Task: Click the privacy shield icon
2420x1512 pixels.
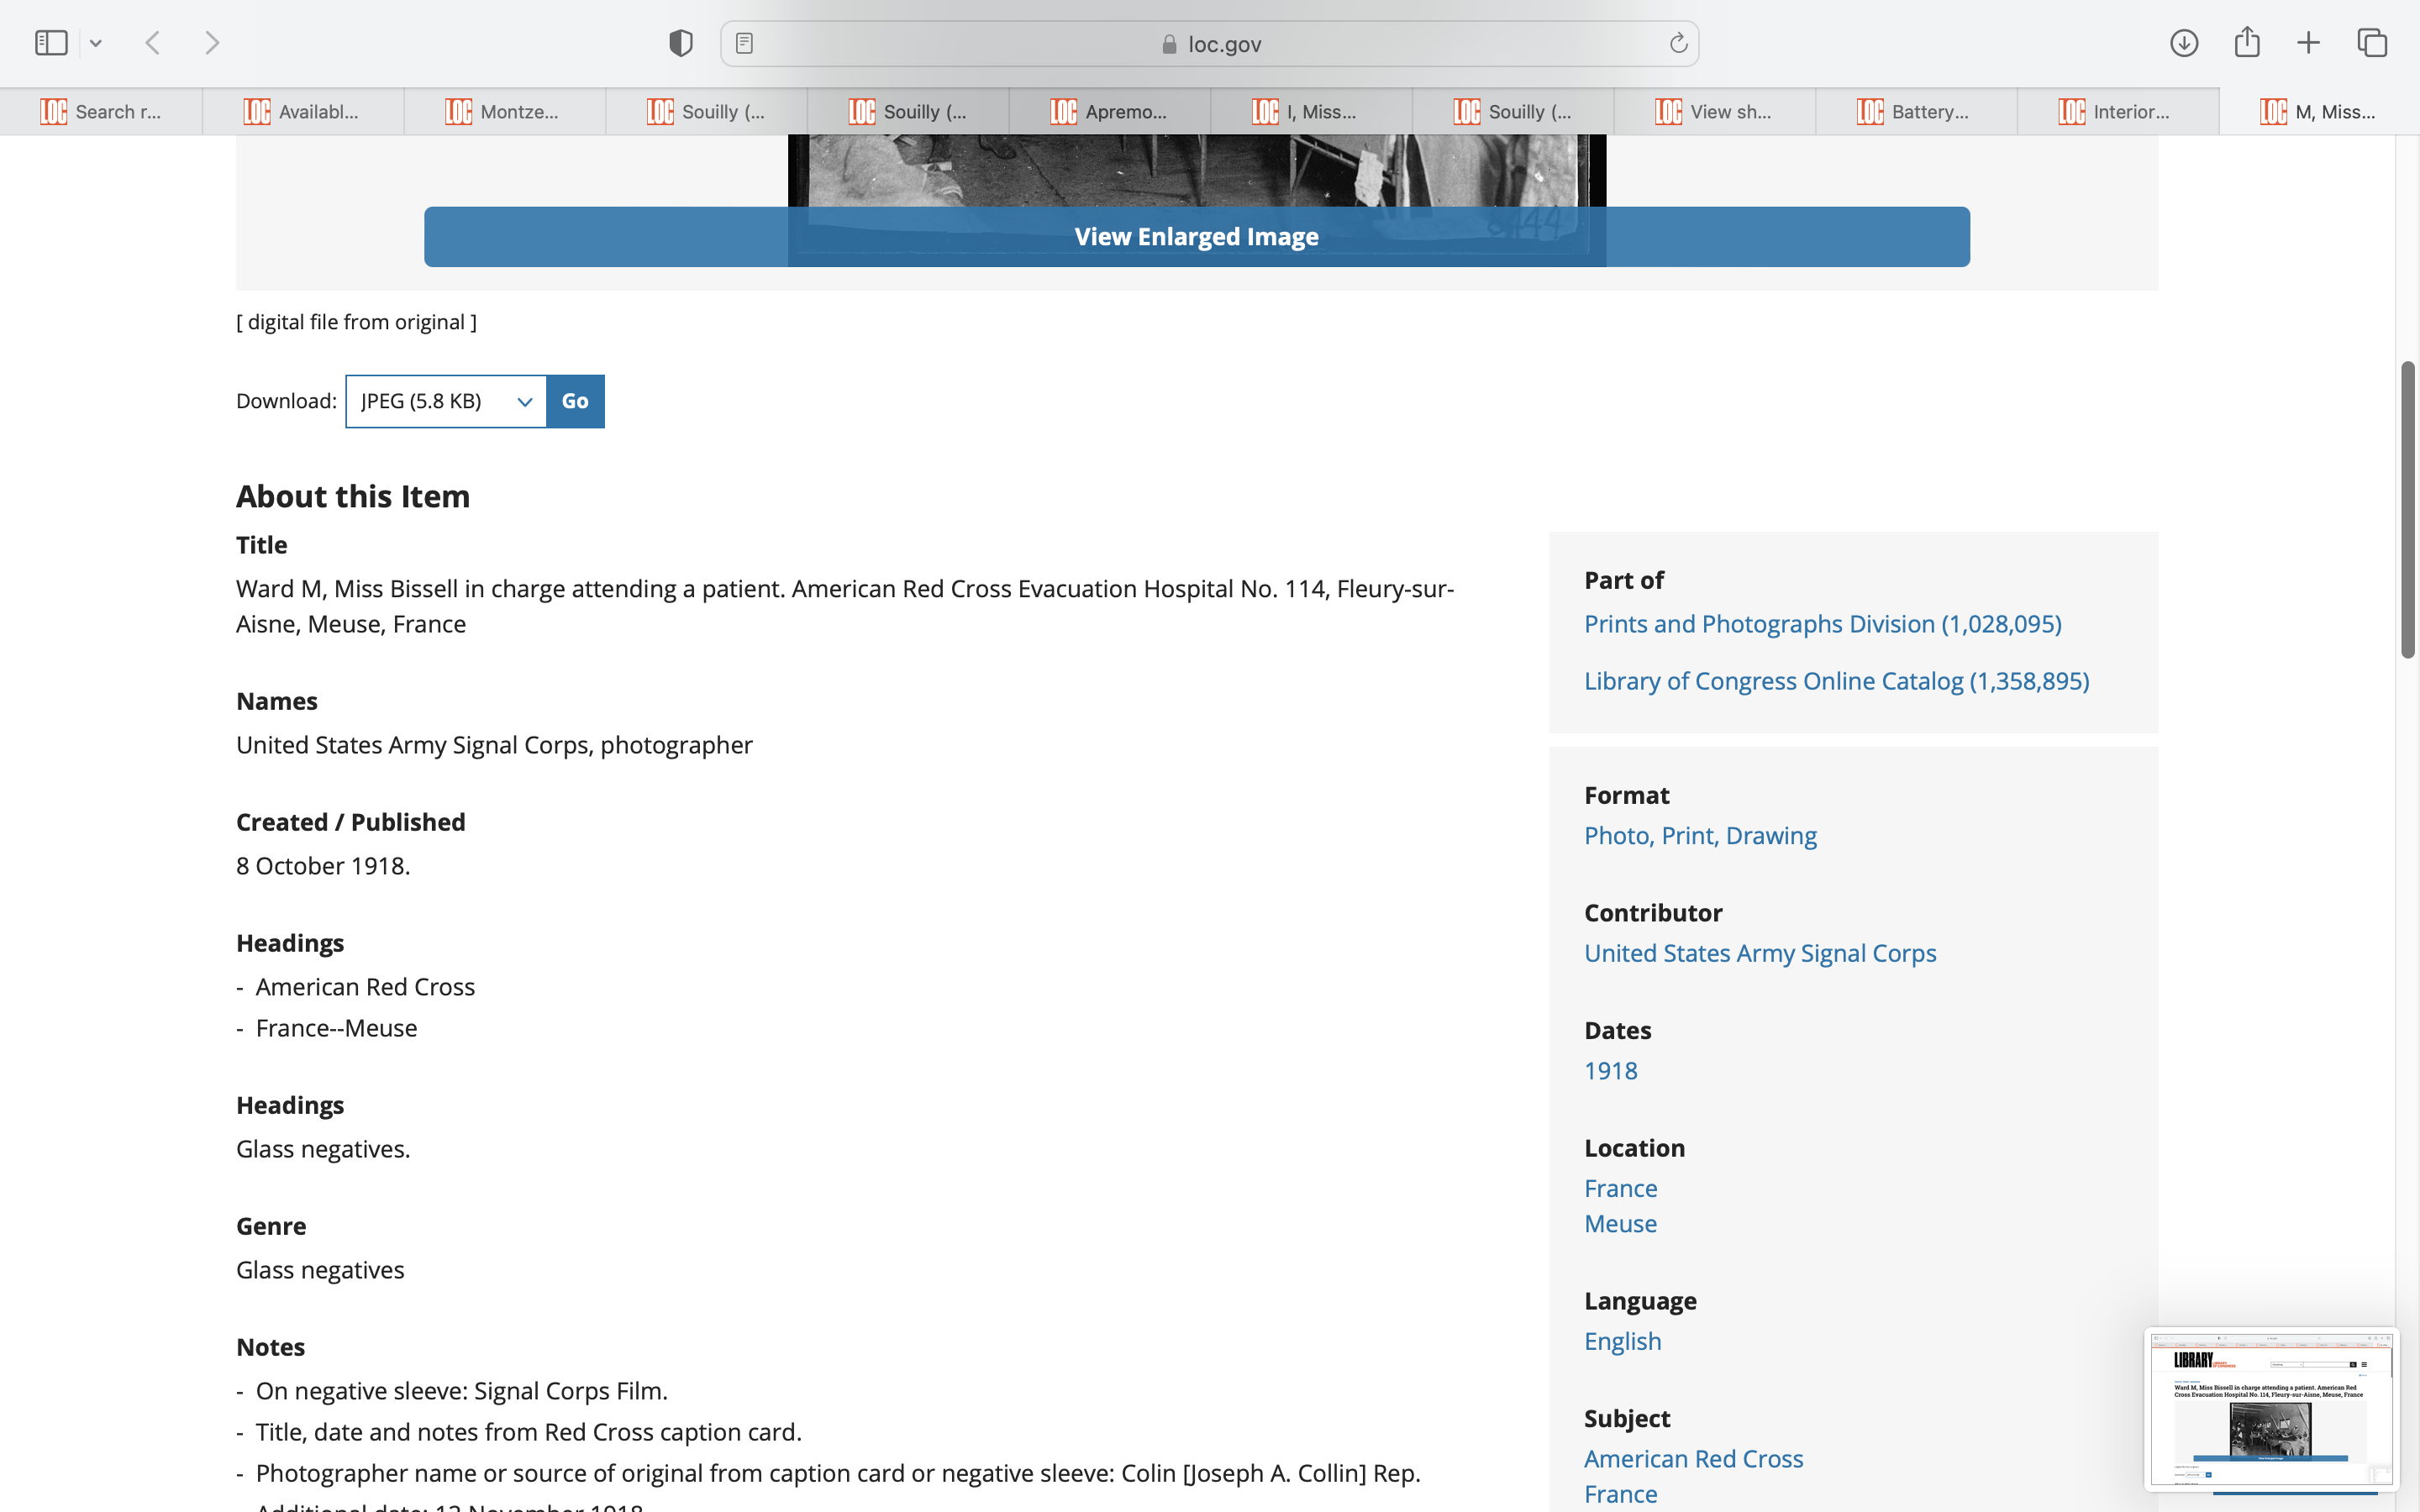Action: 680,43
